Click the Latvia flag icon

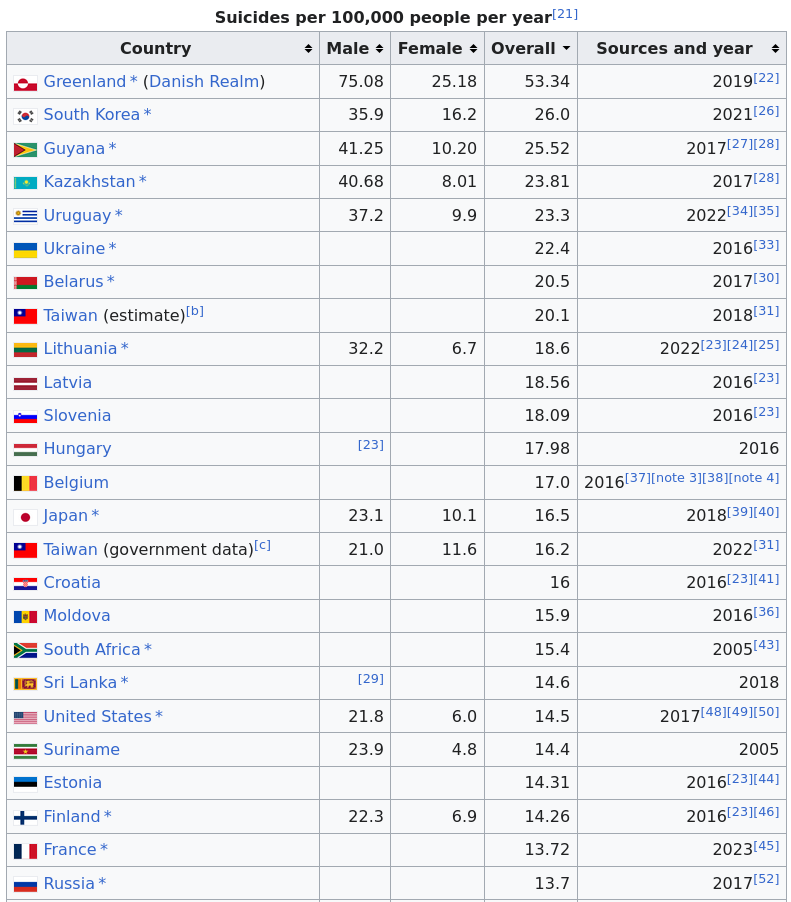point(25,384)
